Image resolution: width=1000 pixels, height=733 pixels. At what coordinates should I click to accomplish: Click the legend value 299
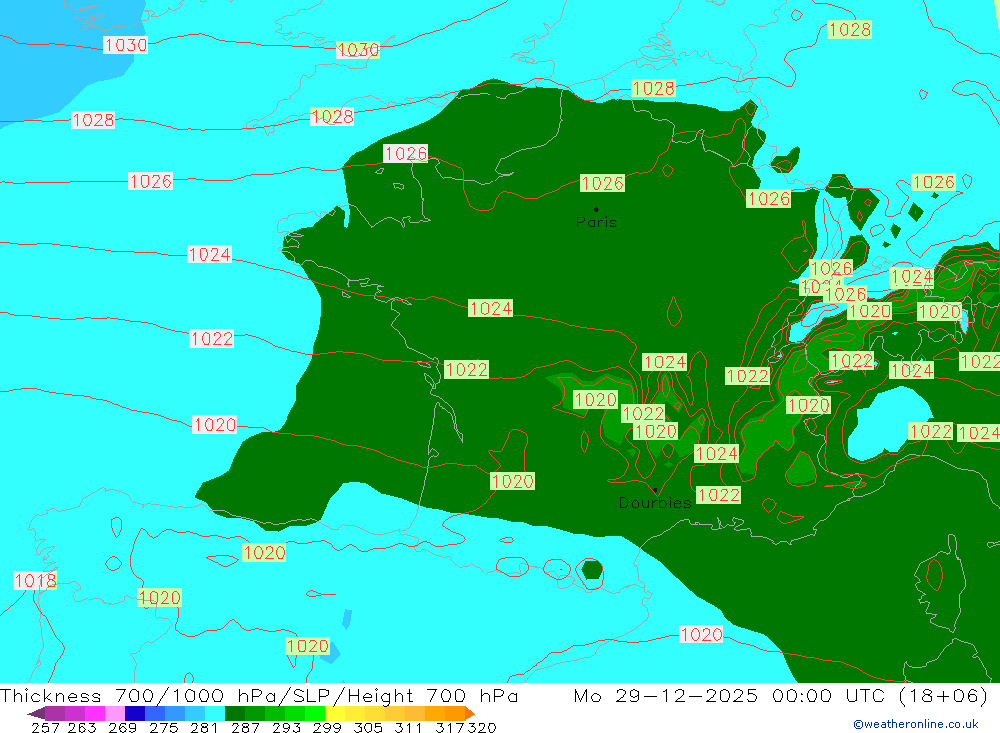327,727
